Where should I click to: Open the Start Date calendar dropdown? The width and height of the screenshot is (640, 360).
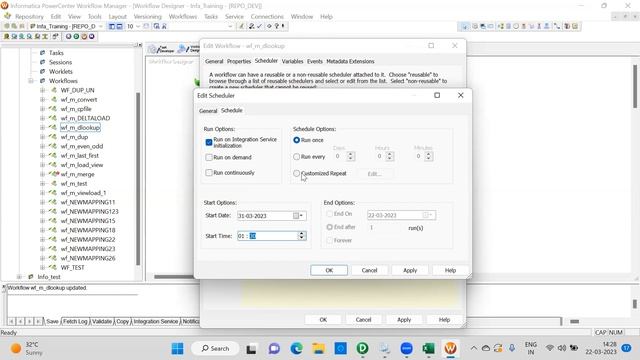pyautogui.click(x=299, y=216)
